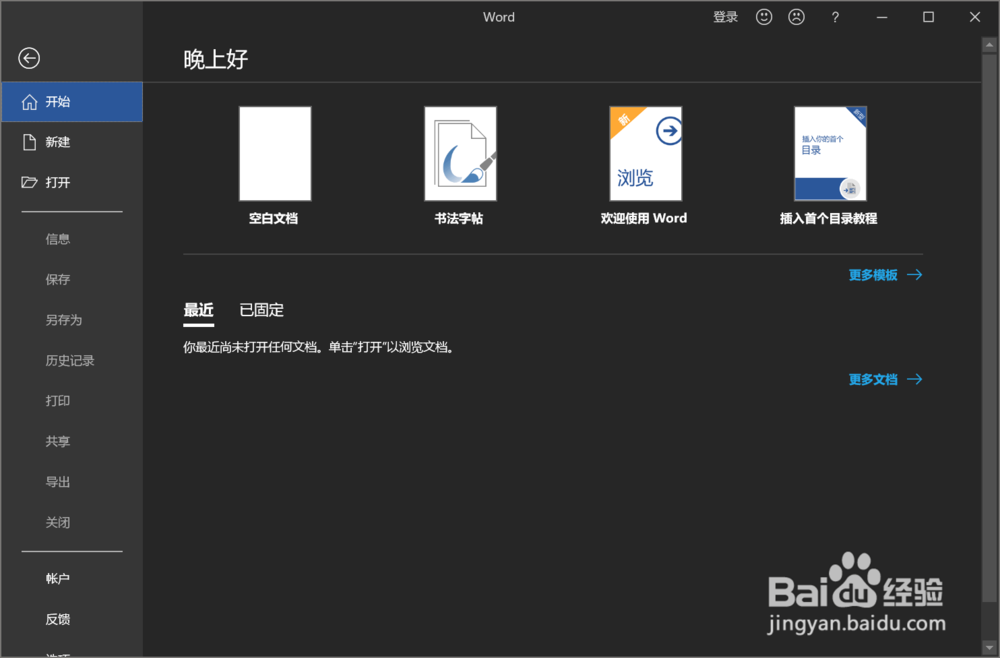Switch to the 最近 tab

tap(198, 311)
